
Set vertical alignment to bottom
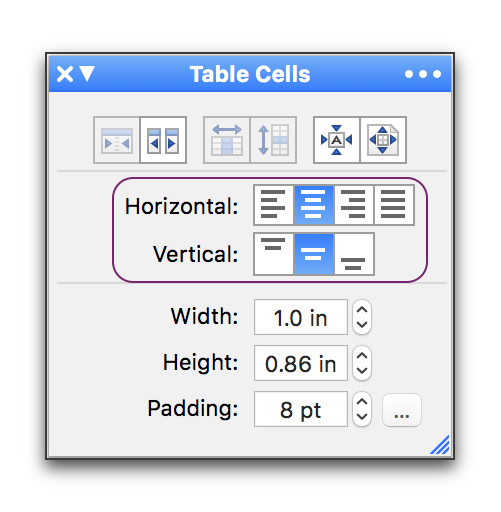point(354,254)
